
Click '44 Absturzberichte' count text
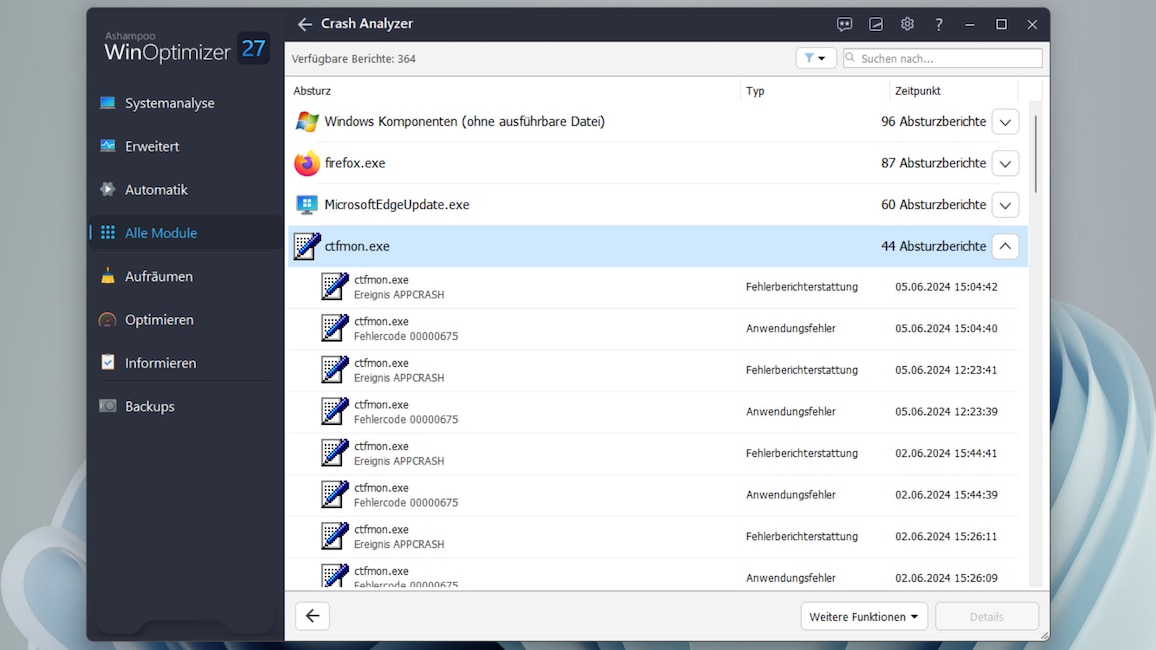(933, 246)
